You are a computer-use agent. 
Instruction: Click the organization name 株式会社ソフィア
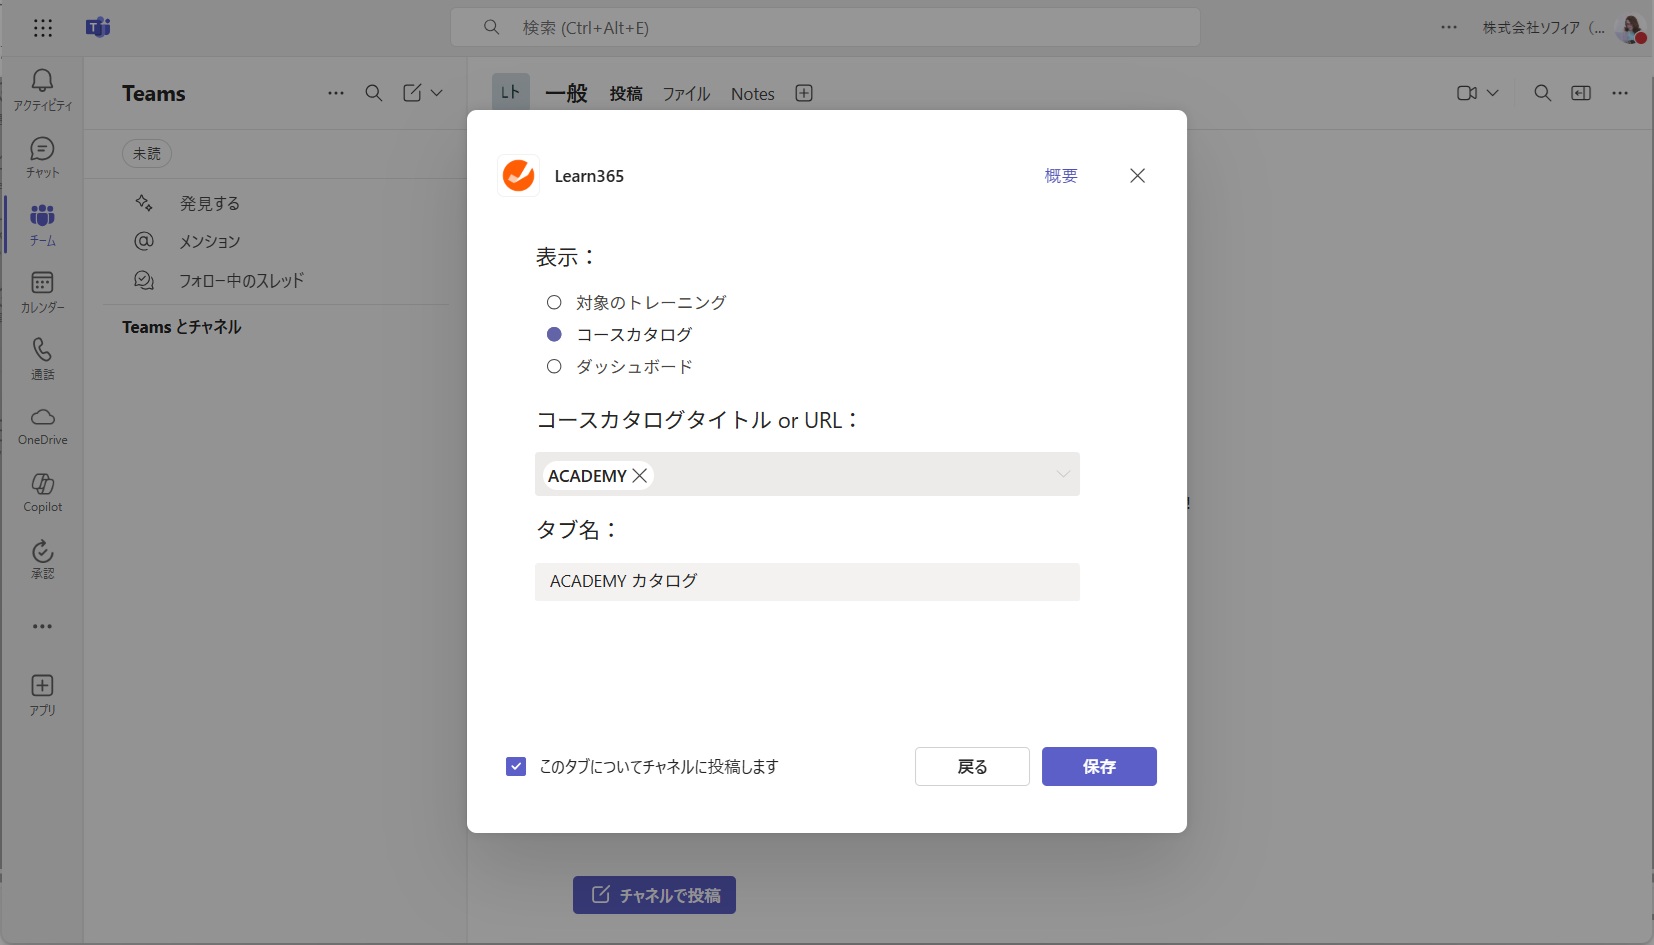tap(1543, 28)
